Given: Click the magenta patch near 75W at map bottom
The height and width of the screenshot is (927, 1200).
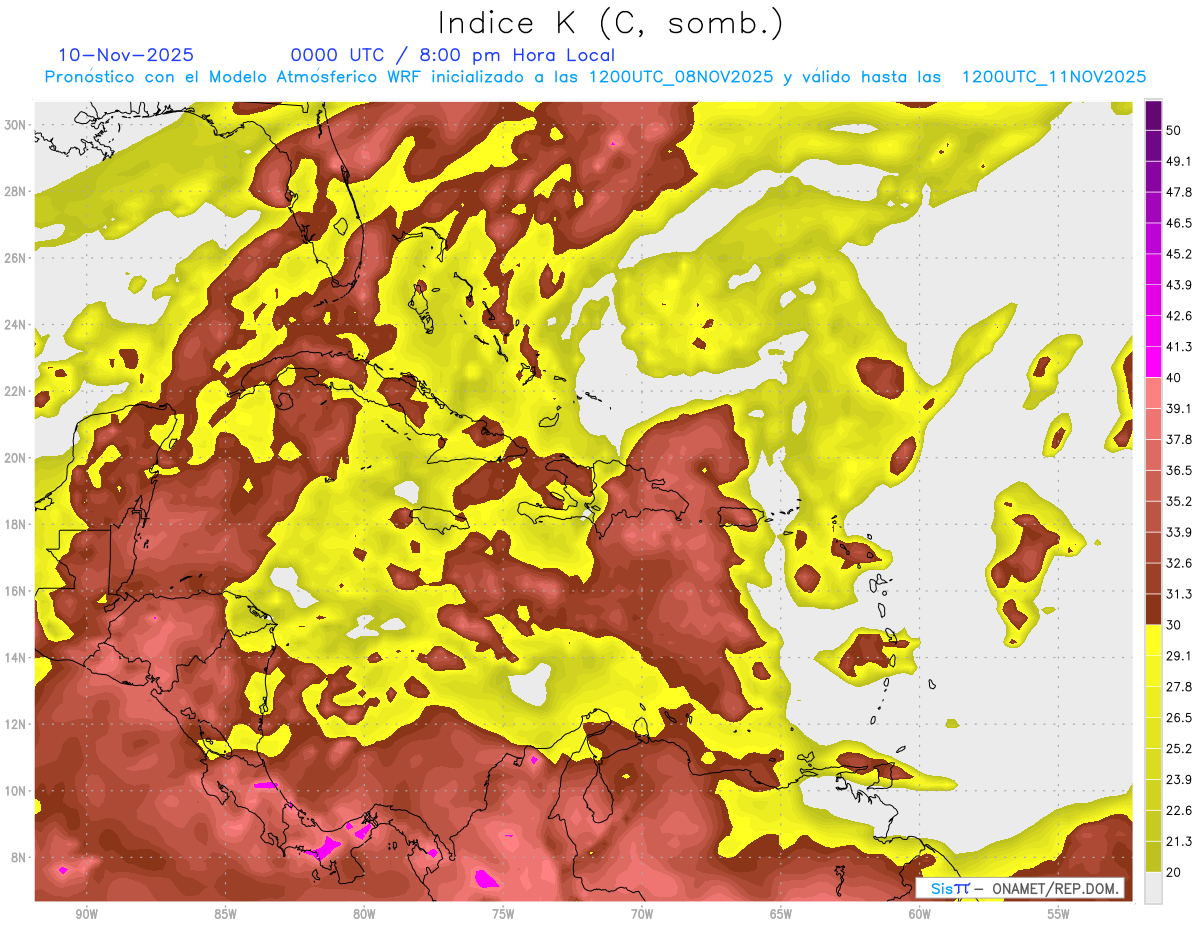Looking at the screenshot, I should click(487, 879).
